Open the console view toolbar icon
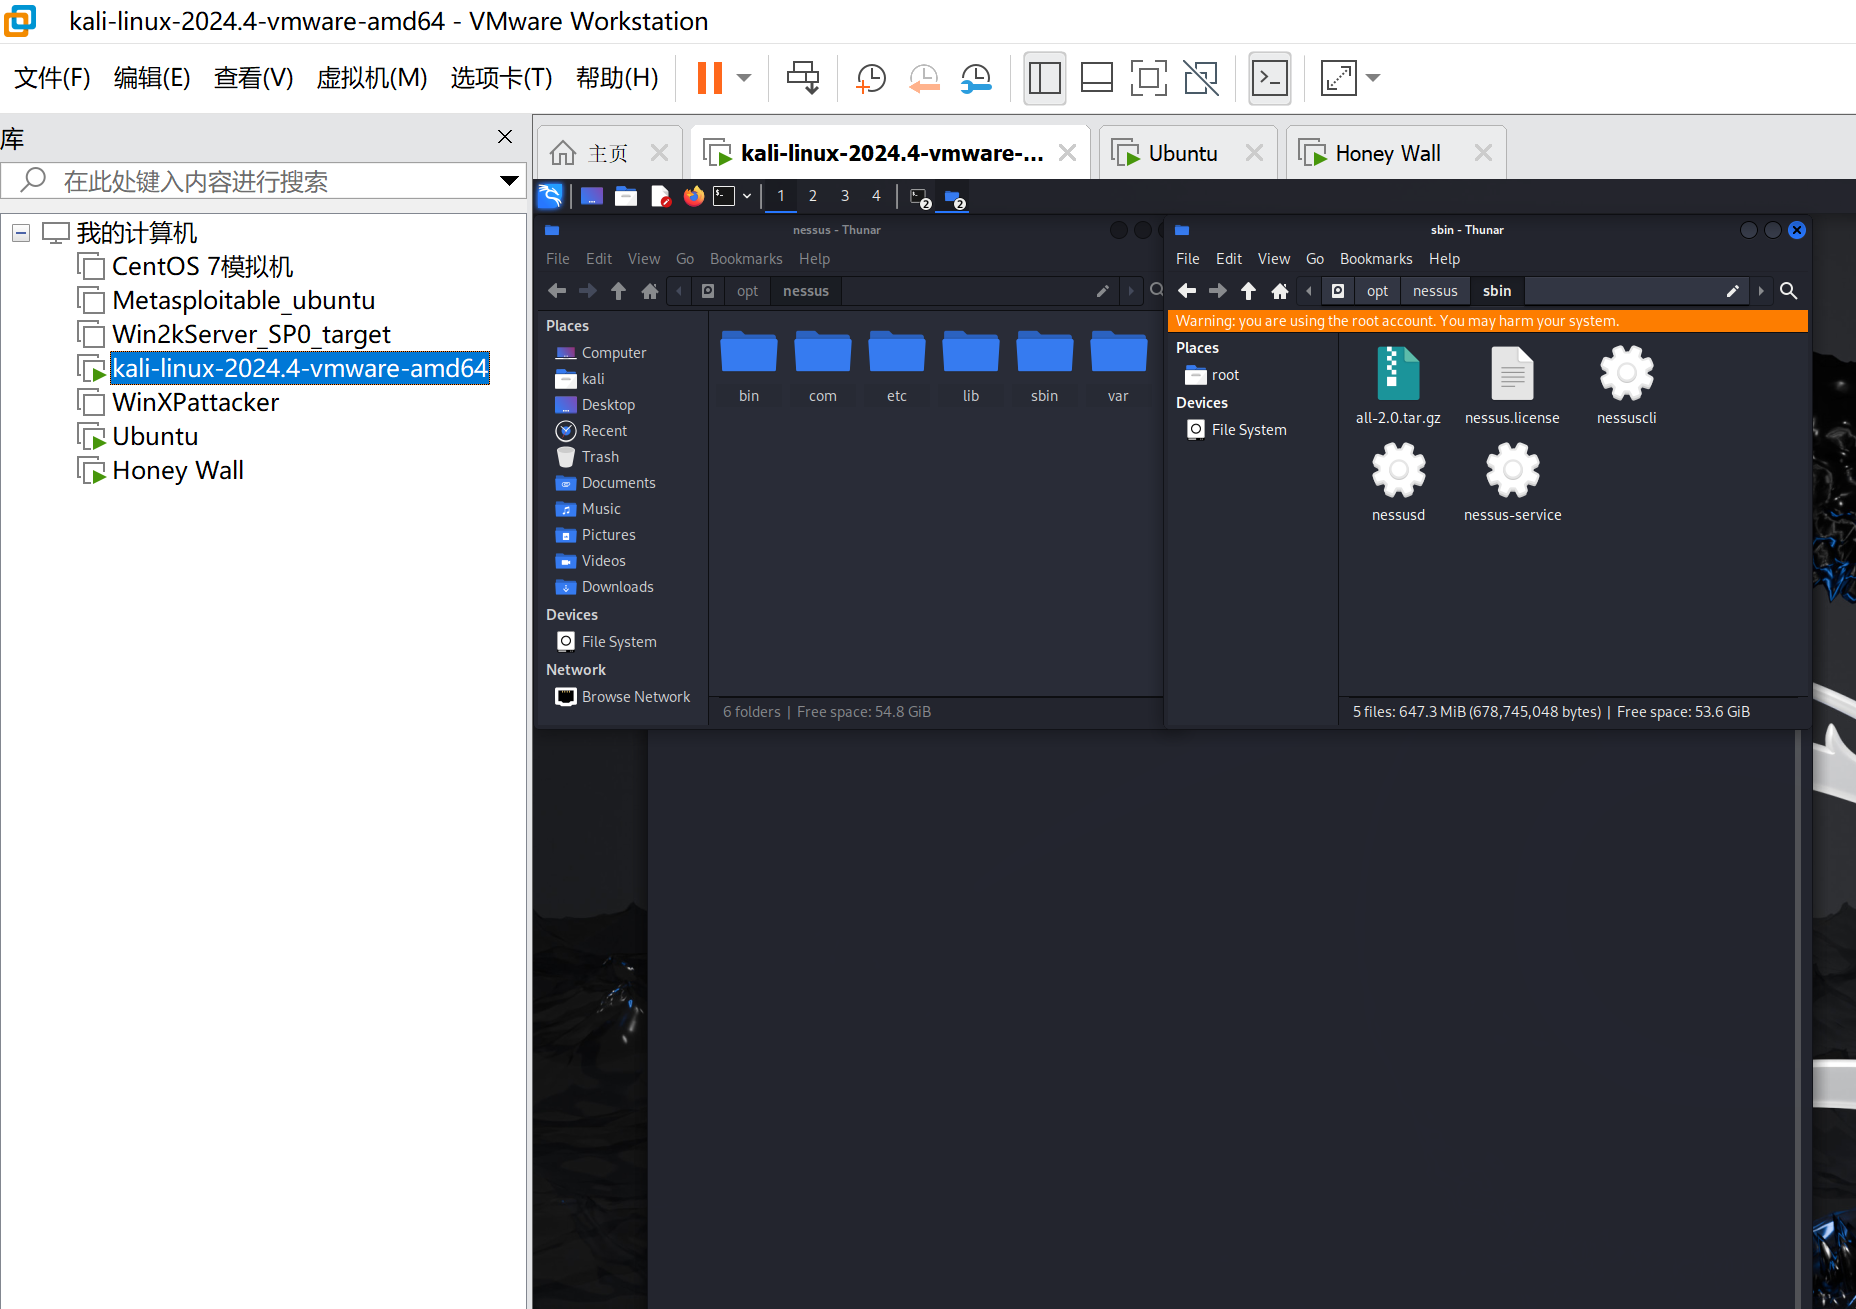The height and width of the screenshot is (1309, 1856). [x=1270, y=78]
